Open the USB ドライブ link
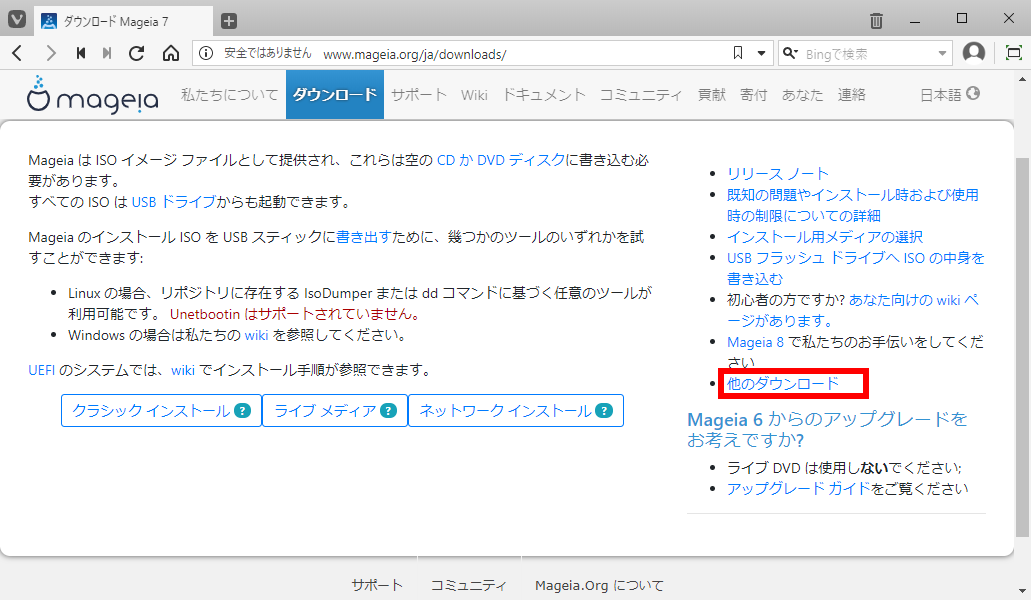This screenshot has height=600, width=1031. coord(174,202)
